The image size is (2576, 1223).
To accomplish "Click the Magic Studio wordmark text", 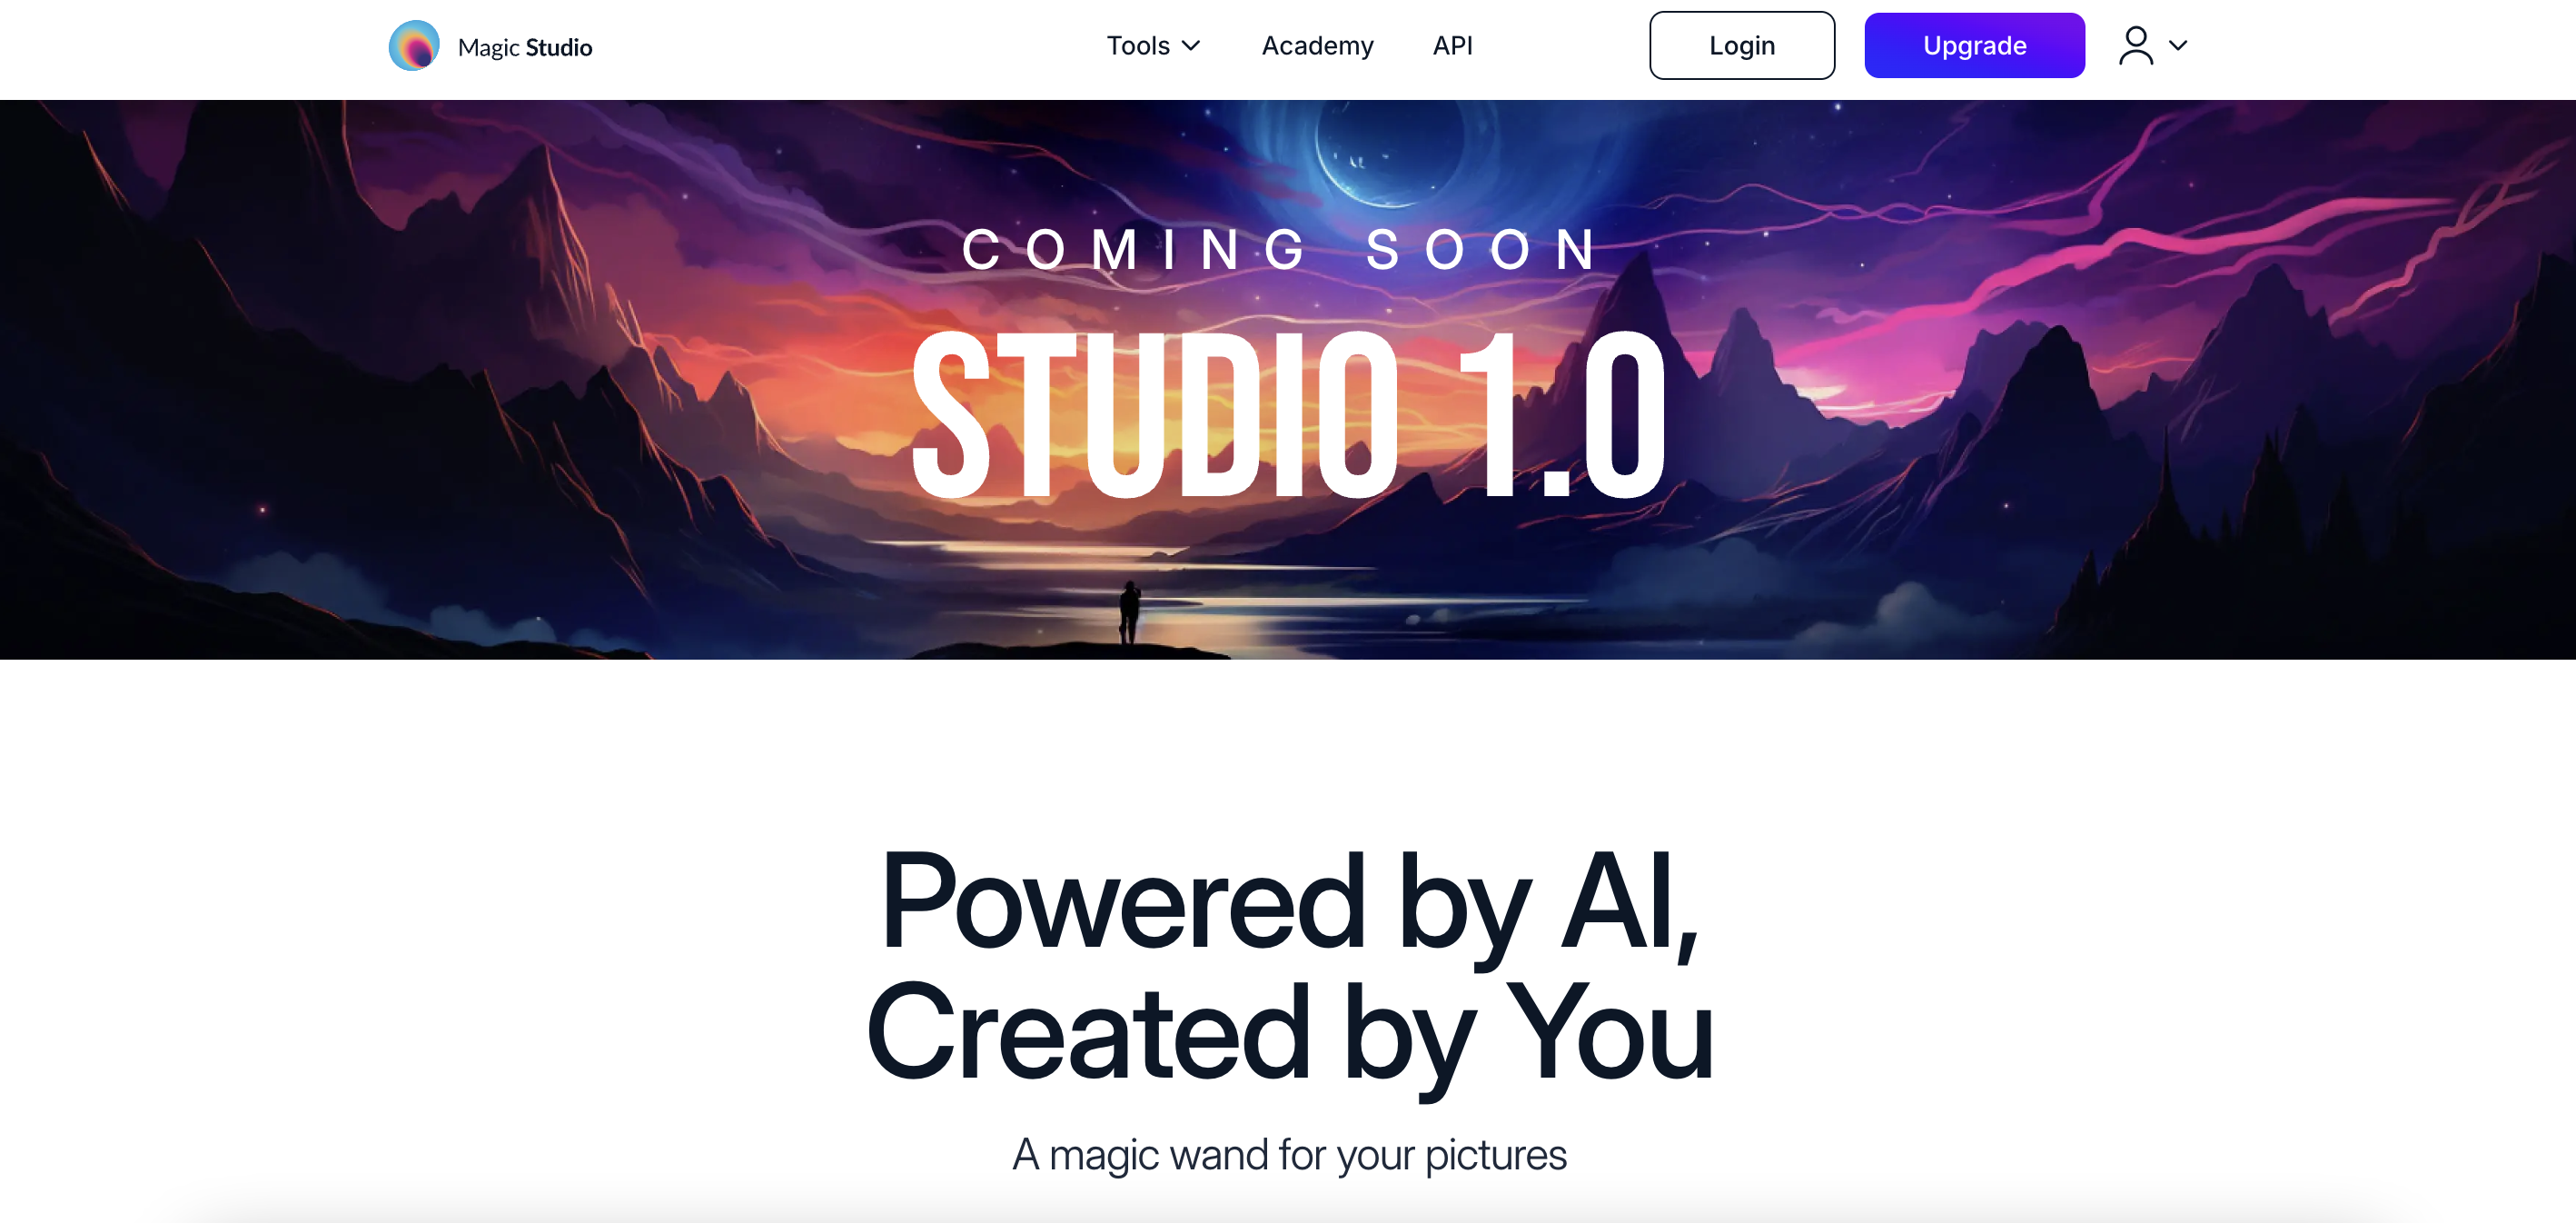I will 525,47.
